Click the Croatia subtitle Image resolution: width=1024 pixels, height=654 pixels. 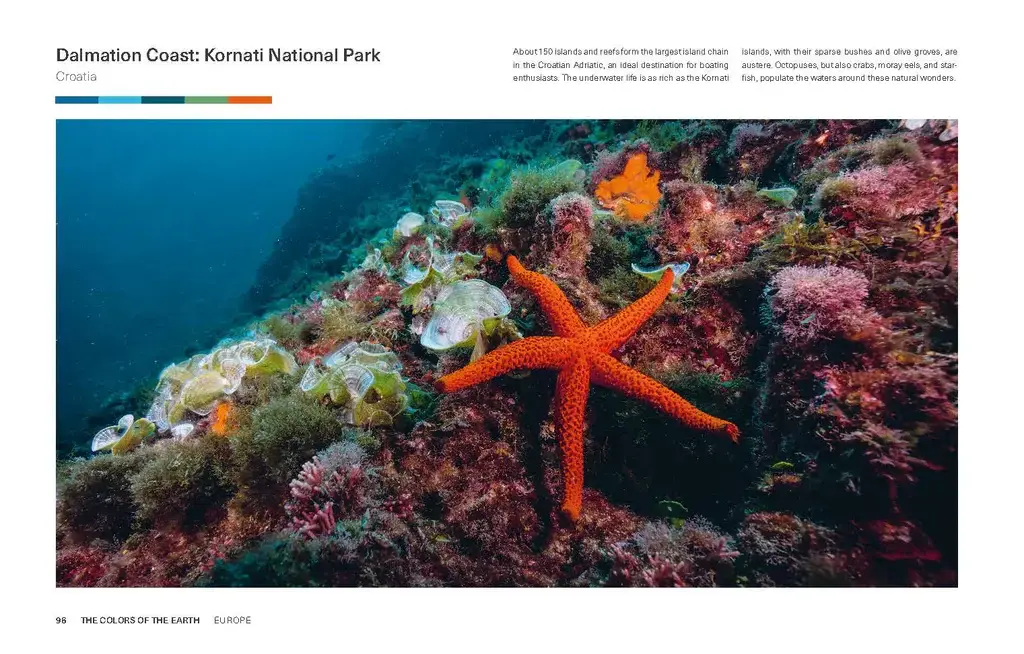point(76,76)
